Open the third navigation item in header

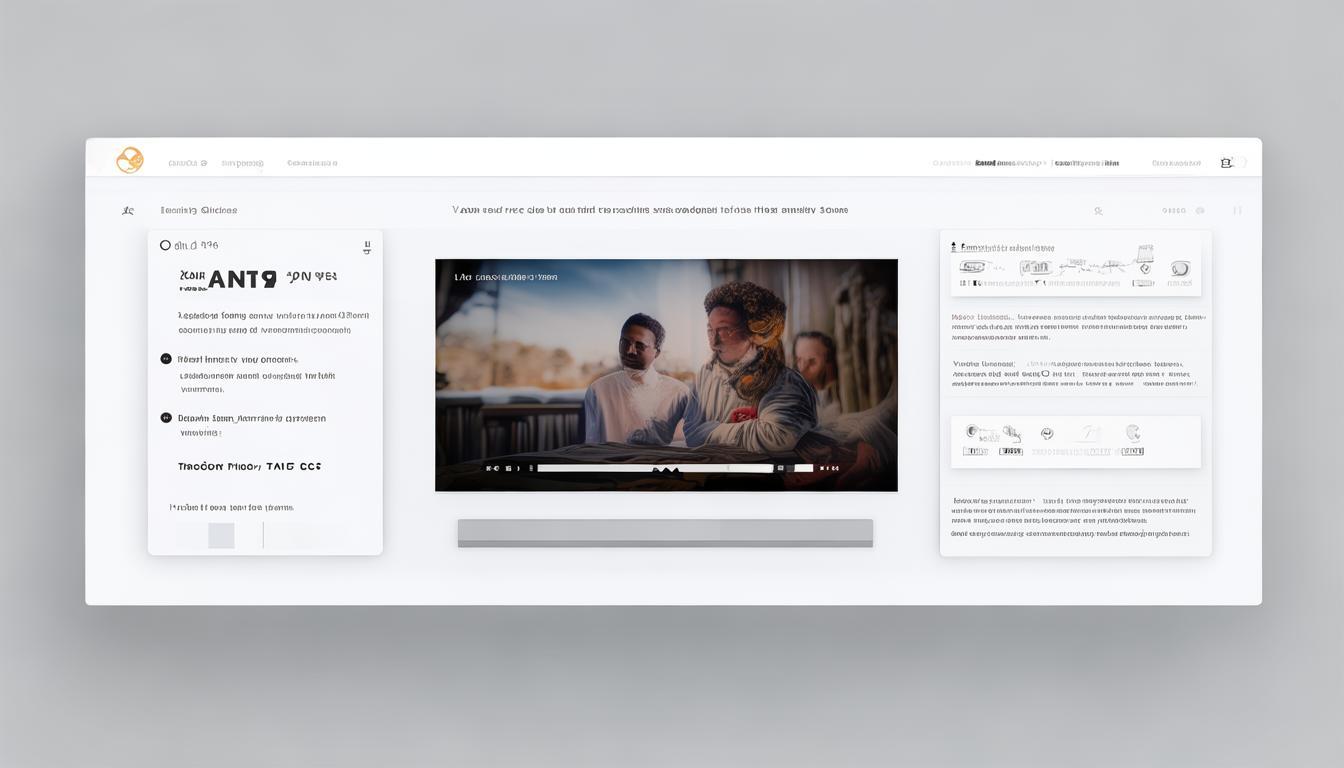click(x=312, y=163)
